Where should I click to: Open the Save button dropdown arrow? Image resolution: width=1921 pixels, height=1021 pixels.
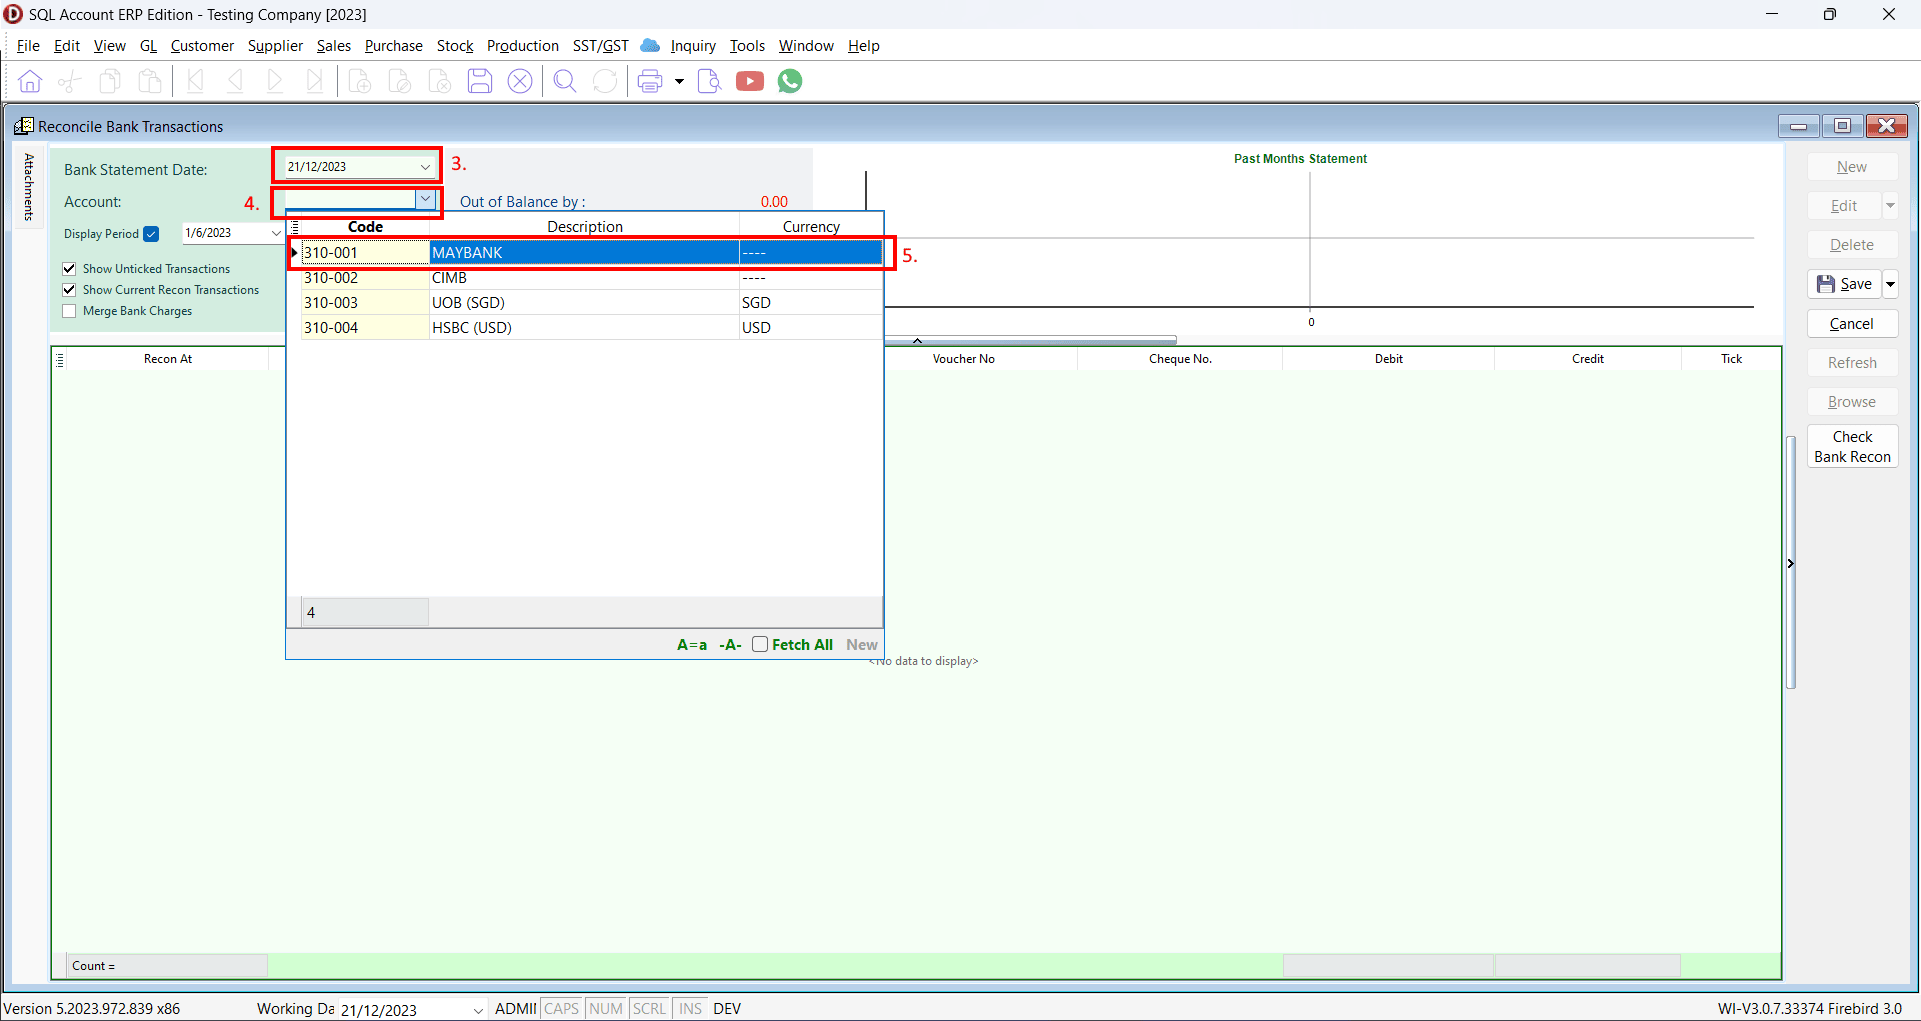1890,284
